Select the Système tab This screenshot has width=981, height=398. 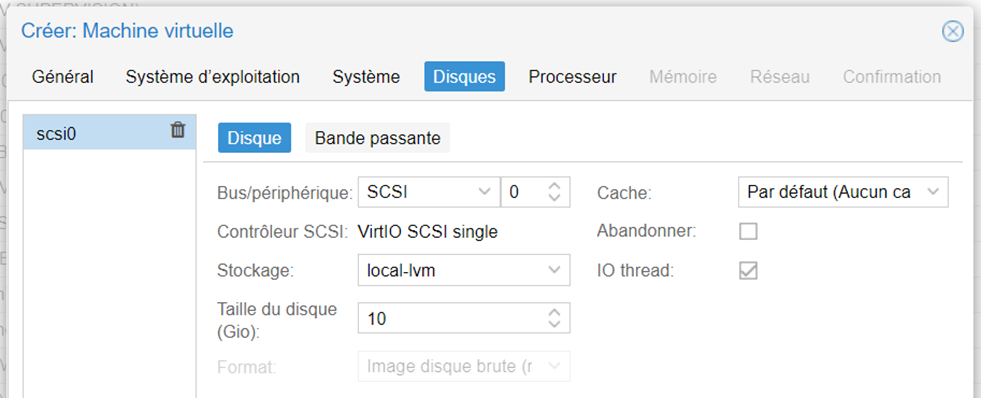(x=366, y=77)
